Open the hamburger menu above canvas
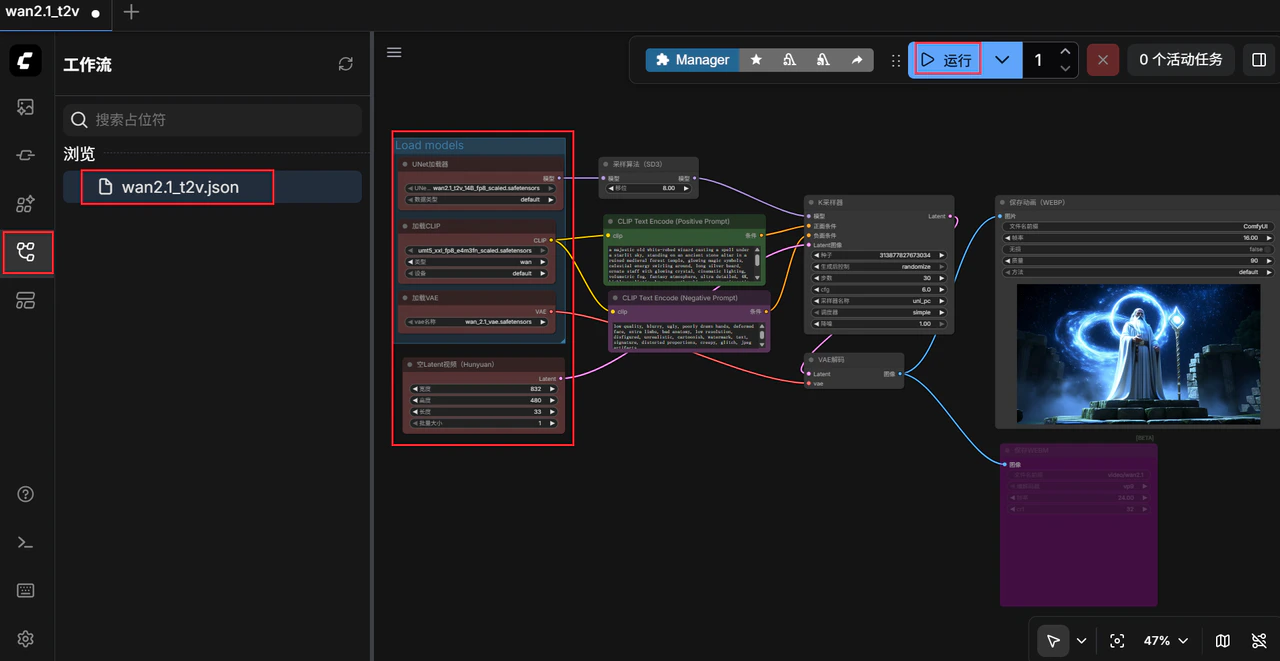The height and width of the screenshot is (661, 1280). coord(394,52)
